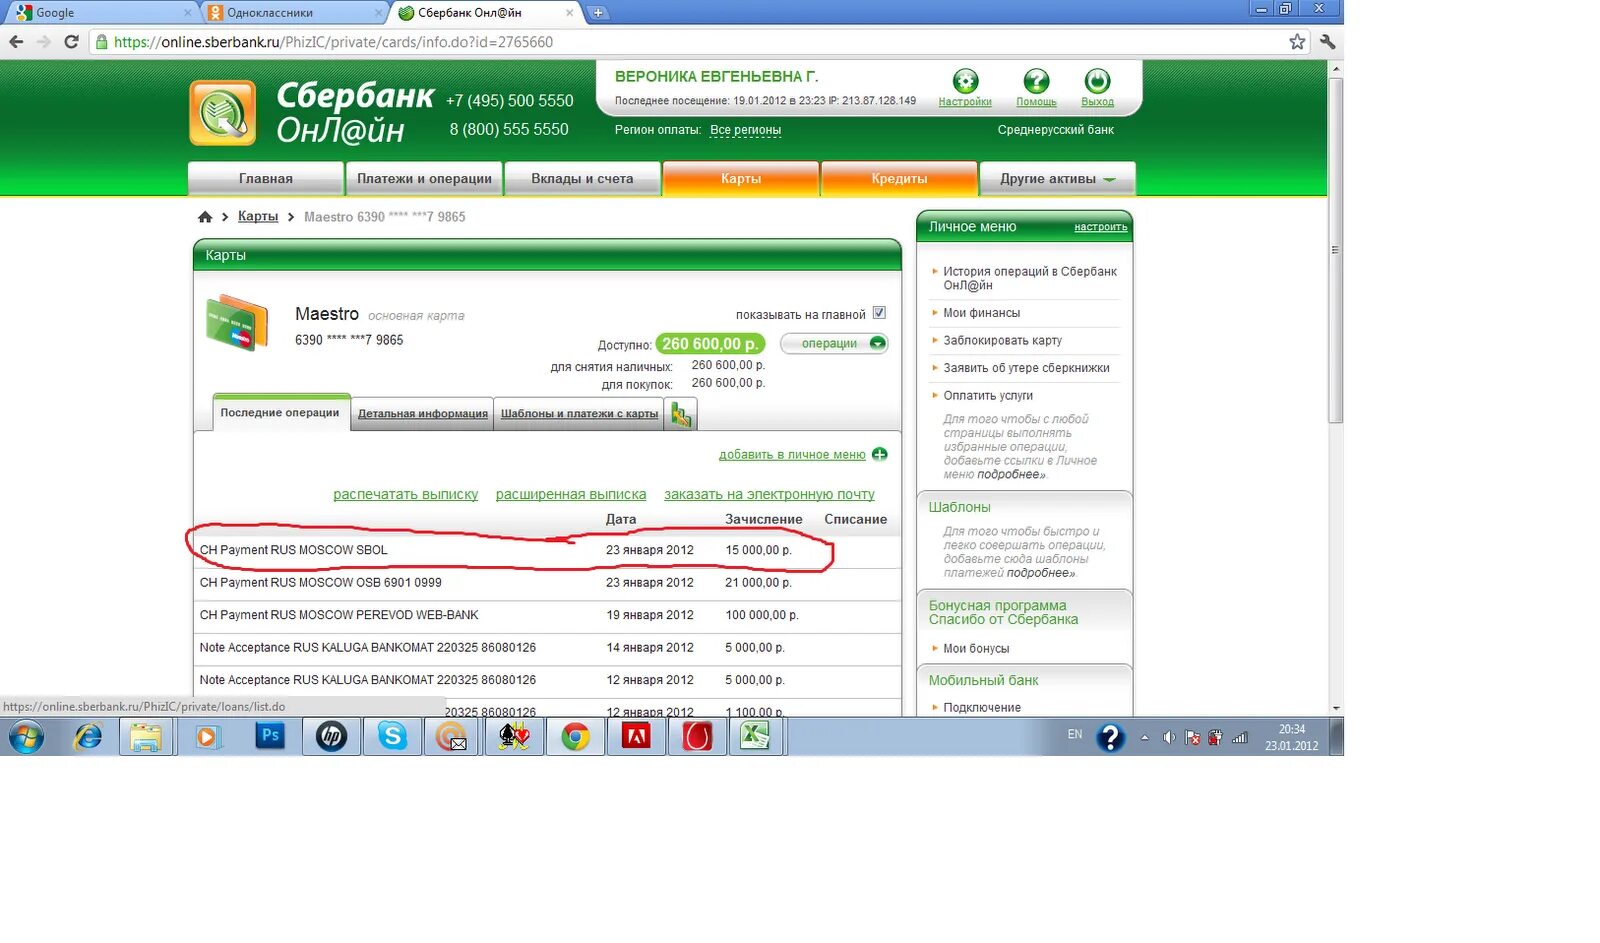The width and height of the screenshot is (1600, 943).
Task: Click the Maestro card image
Action: pyautogui.click(x=237, y=322)
